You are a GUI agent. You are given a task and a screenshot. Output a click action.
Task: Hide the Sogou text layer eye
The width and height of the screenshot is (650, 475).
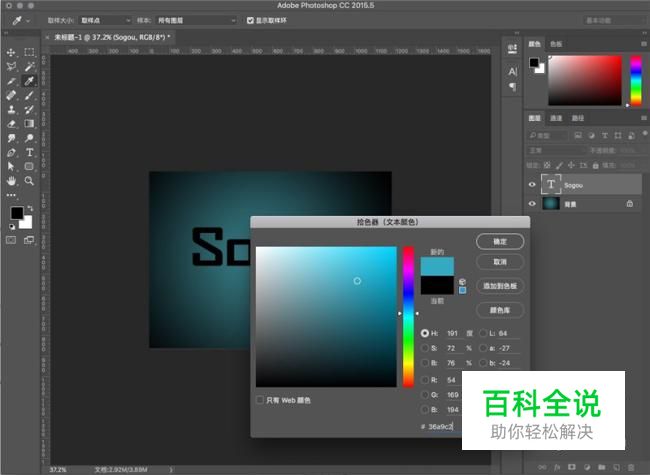532,184
